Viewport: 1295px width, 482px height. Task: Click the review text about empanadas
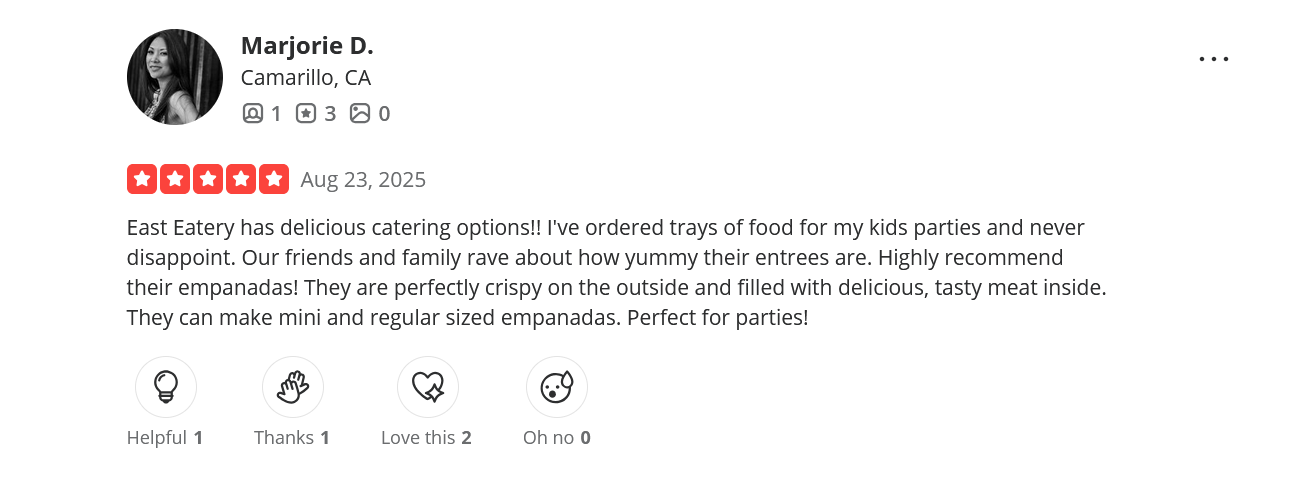click(x=615, y=273)
